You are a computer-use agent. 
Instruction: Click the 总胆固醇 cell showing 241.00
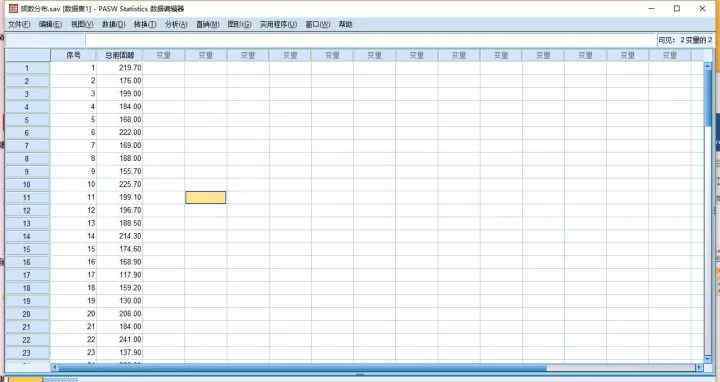(120, 339)
